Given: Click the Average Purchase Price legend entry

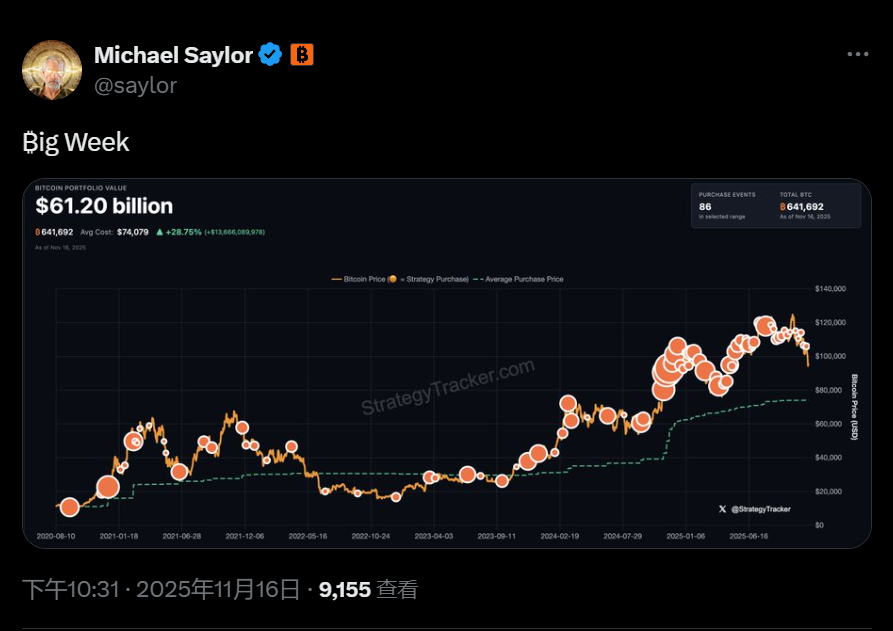Looking at the screenshot, I should coord(520,279).
